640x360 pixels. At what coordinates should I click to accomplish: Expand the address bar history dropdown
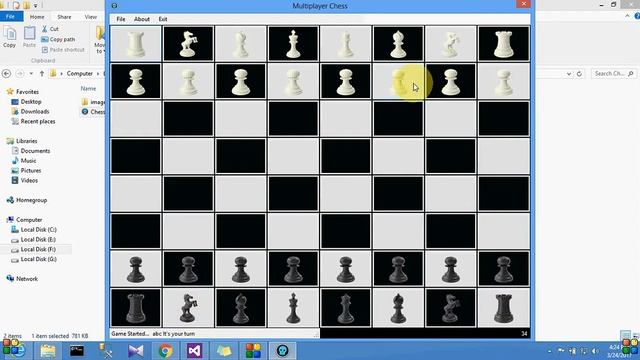569,74
